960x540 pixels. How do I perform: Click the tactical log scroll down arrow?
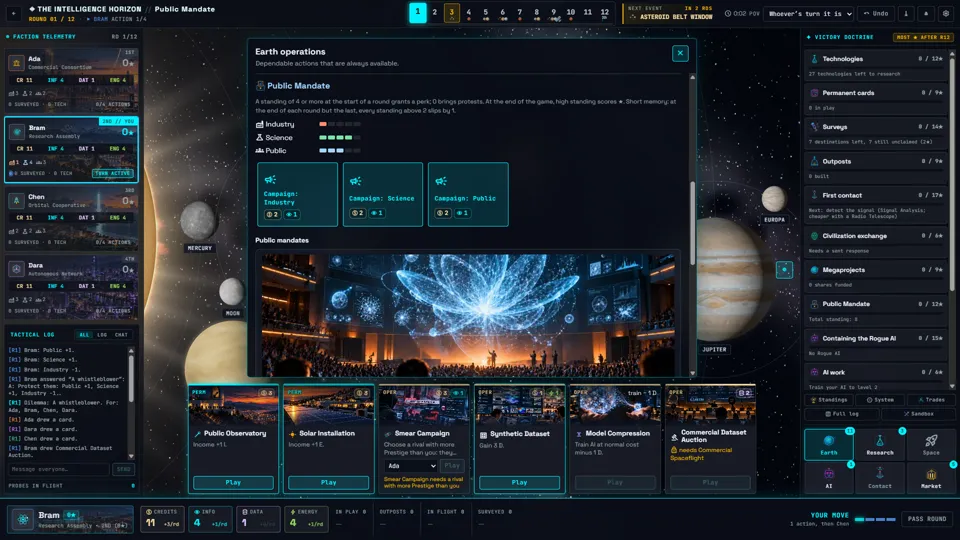coord(131,456)
